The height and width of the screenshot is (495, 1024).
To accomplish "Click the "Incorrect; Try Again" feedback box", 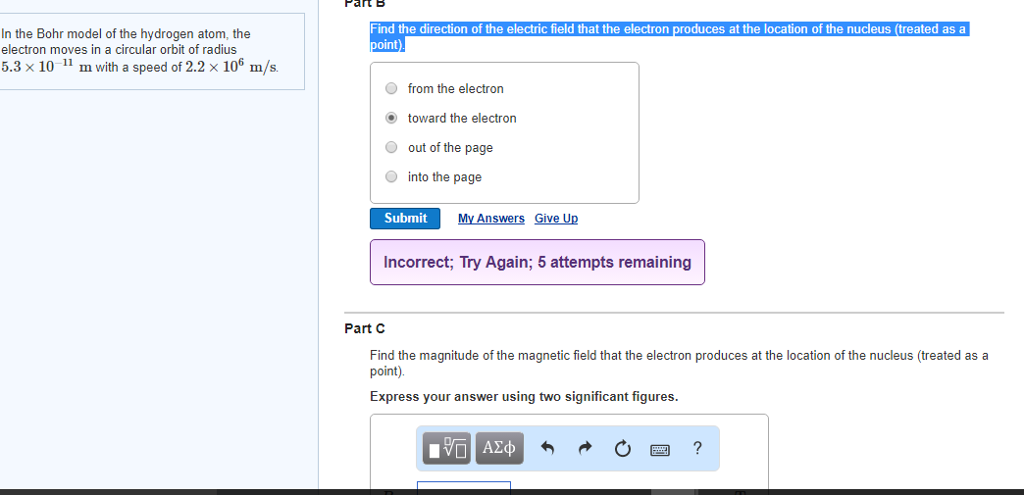I will [x=537, y=262].
